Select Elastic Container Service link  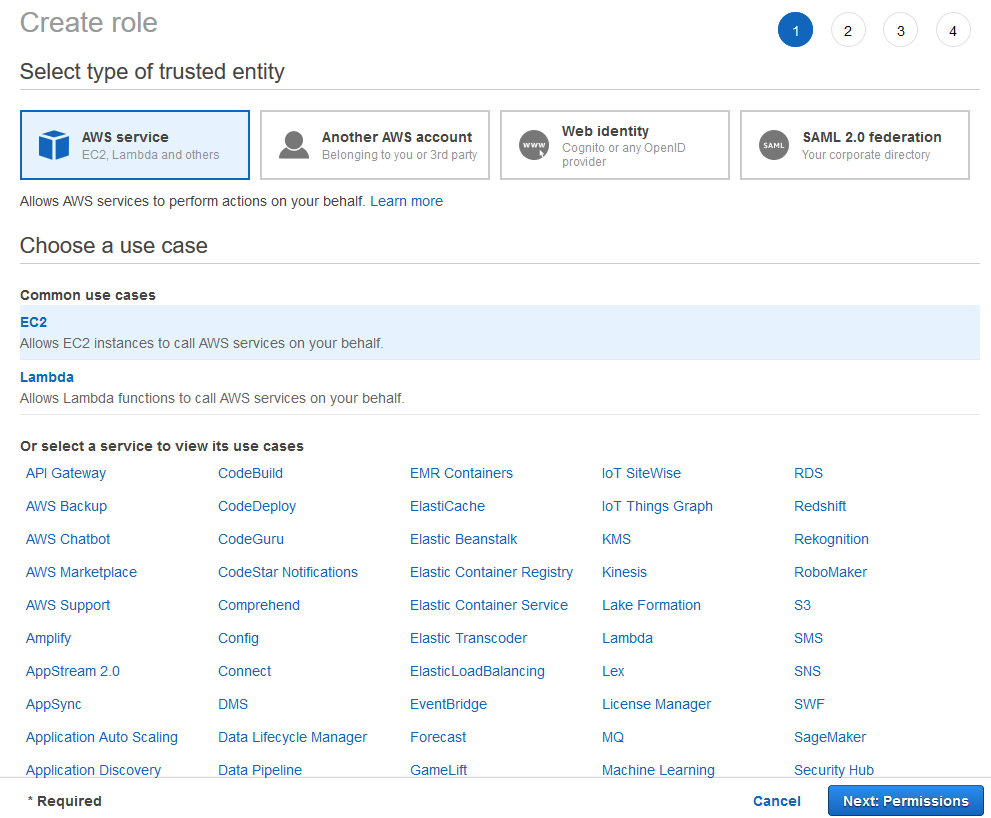click(489, 605)
